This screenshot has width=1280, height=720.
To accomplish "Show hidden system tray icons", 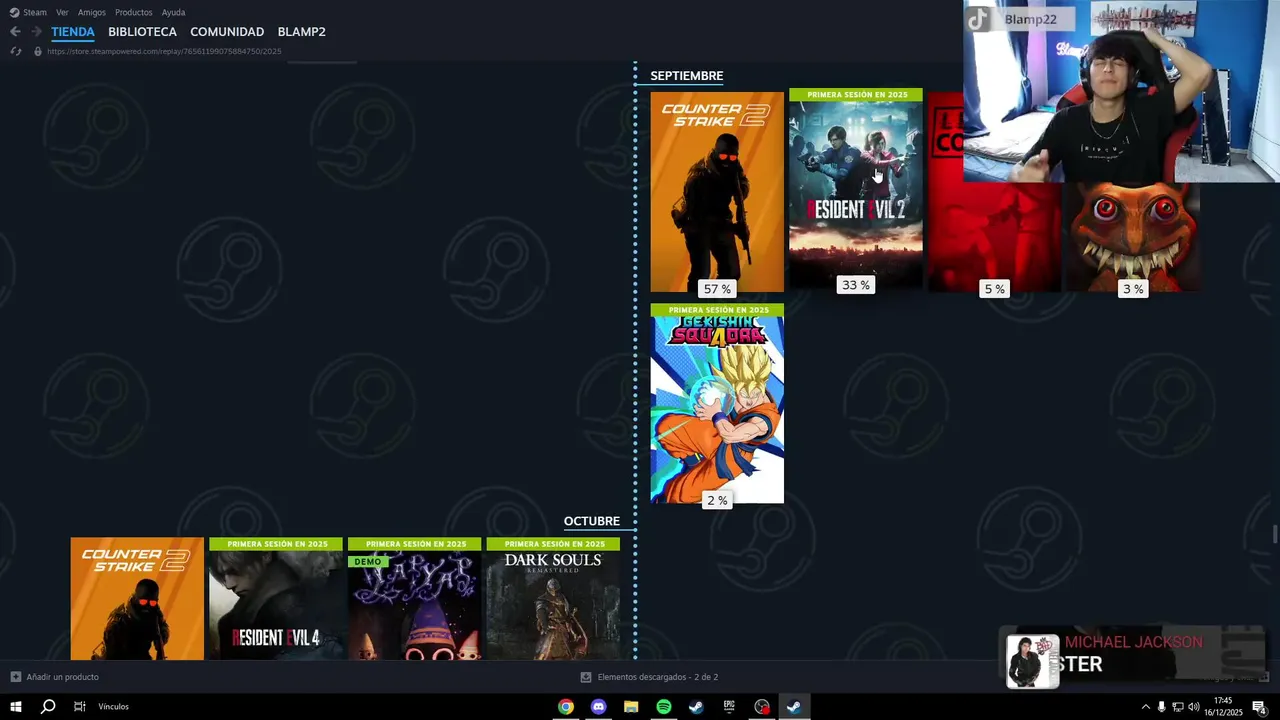I will click(x=1145, y=707).
